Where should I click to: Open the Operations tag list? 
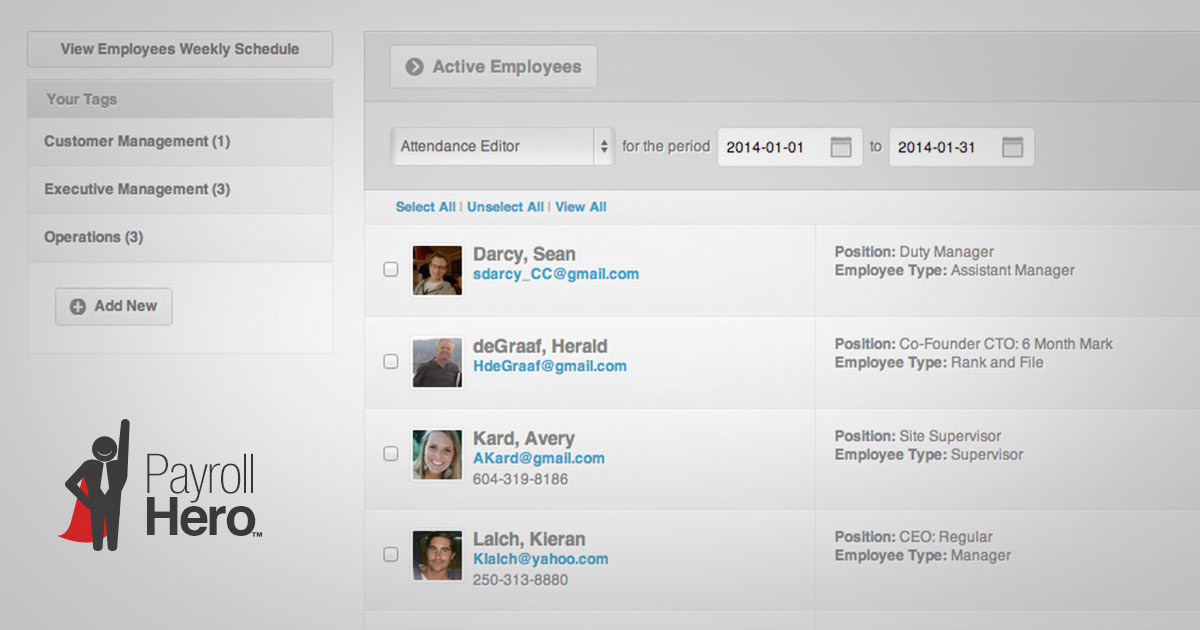click(x=93, y=237)
